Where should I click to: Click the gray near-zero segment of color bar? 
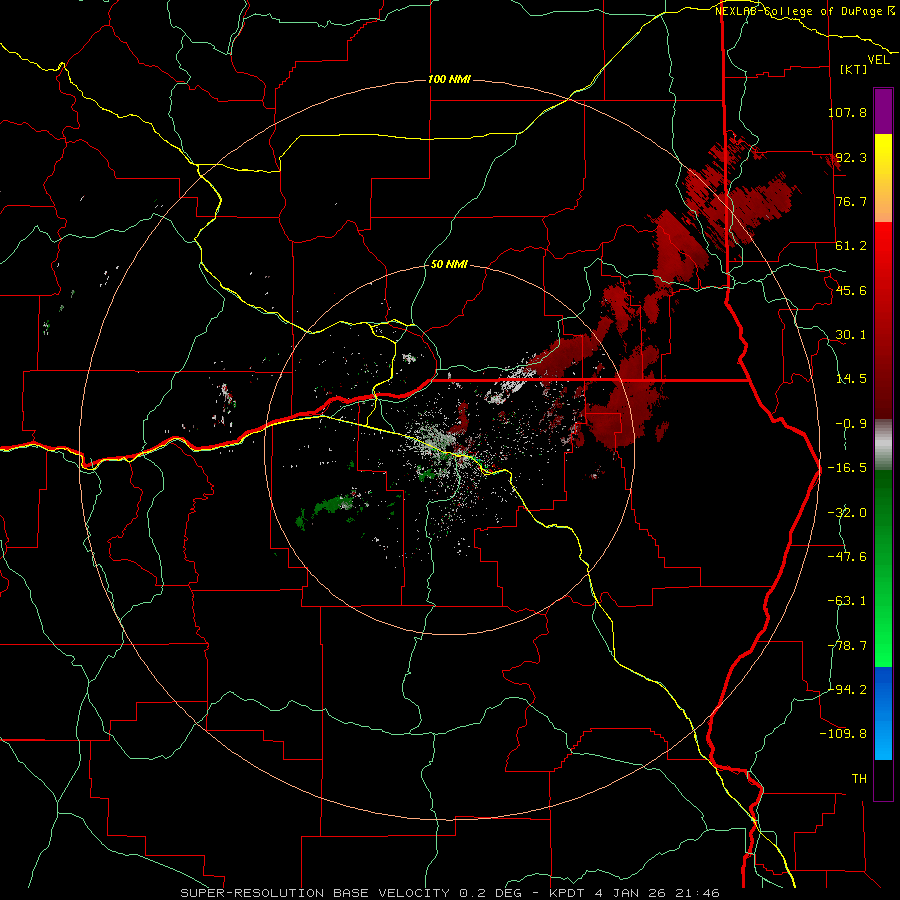[x=883, y=445]
